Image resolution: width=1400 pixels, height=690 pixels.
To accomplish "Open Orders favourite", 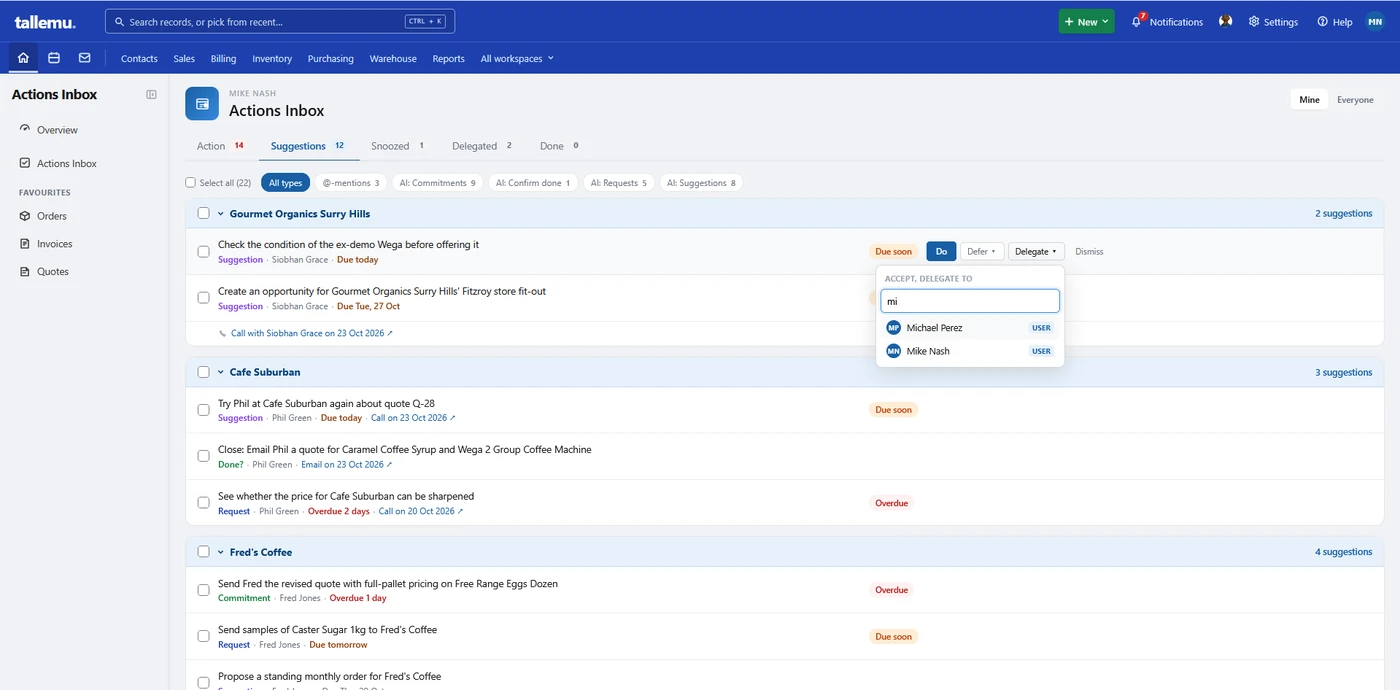I will pos(52,216).
